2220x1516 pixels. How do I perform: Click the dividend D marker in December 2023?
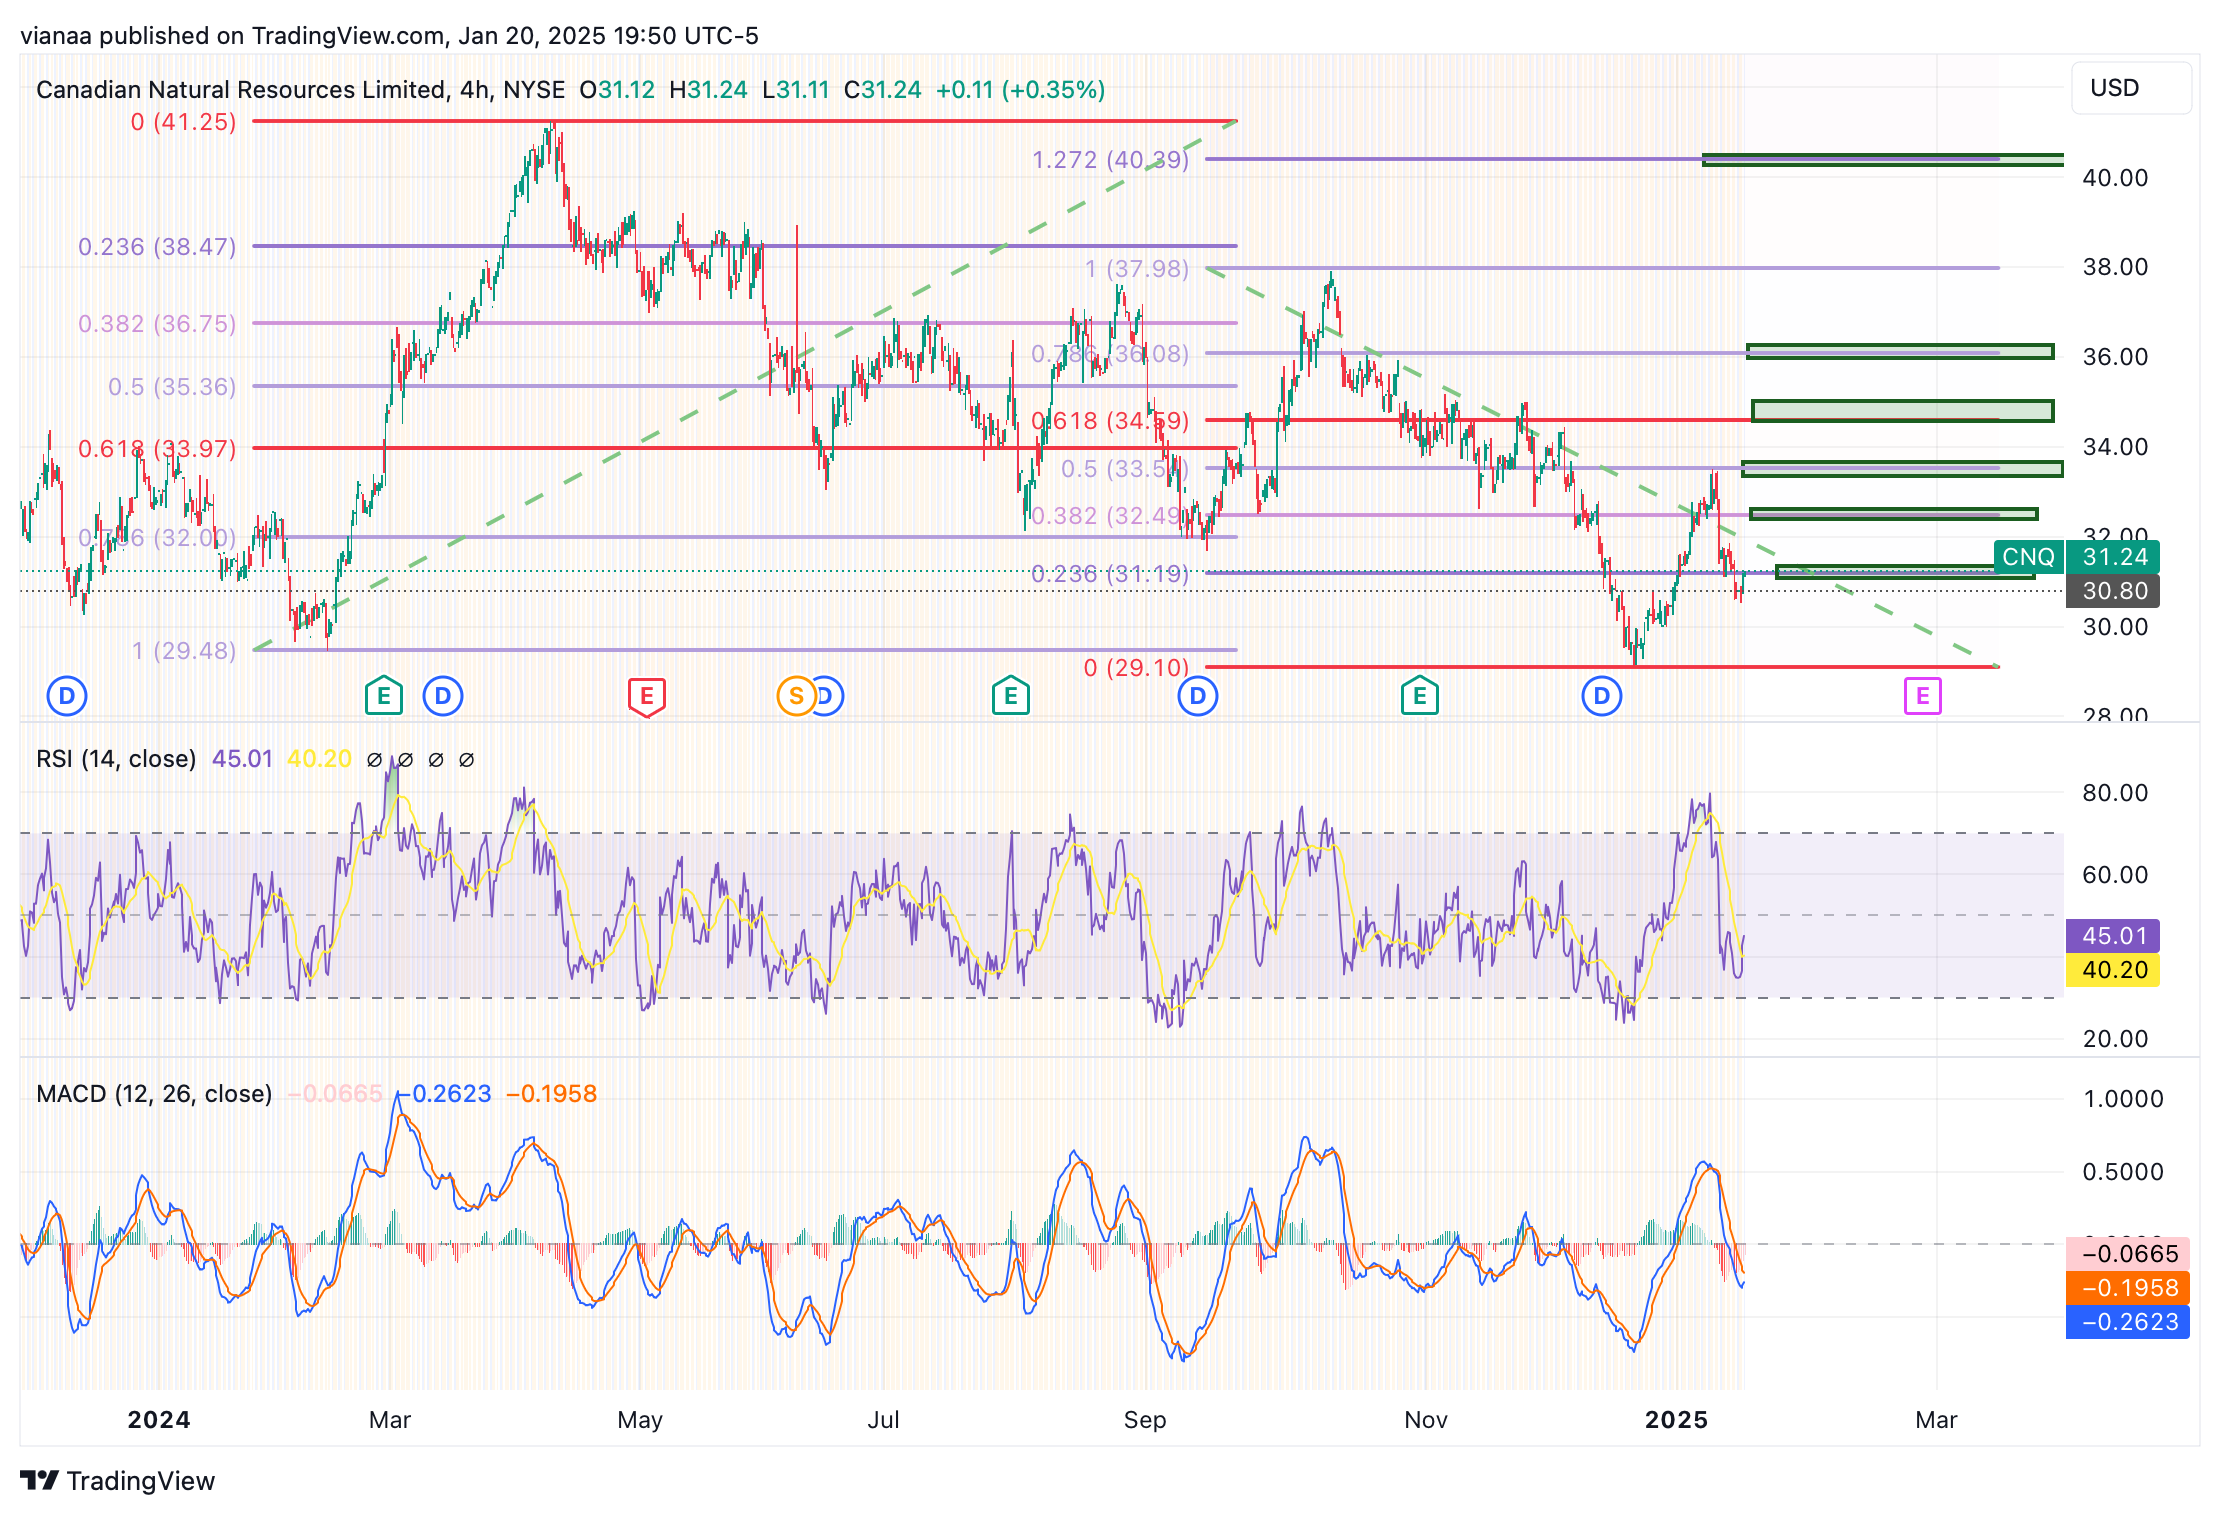(67, 696)
